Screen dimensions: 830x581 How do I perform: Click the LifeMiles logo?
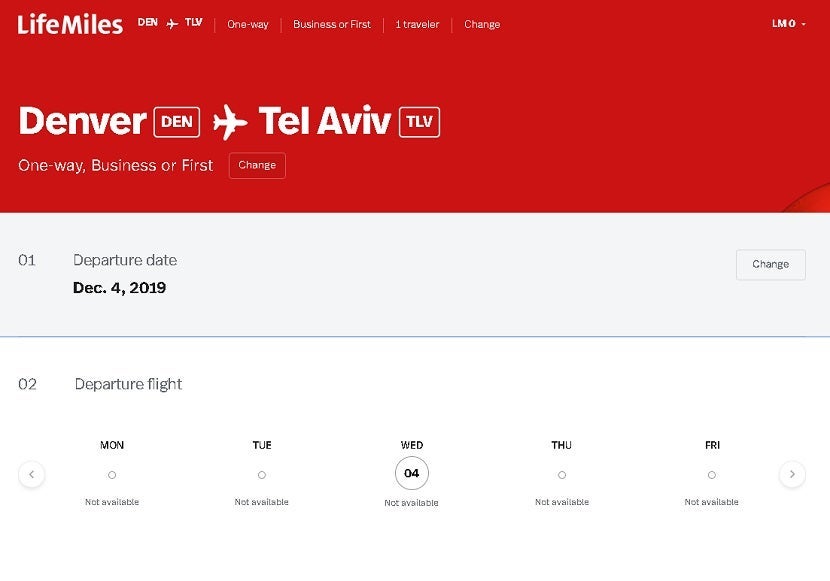(x=70, y=24)
